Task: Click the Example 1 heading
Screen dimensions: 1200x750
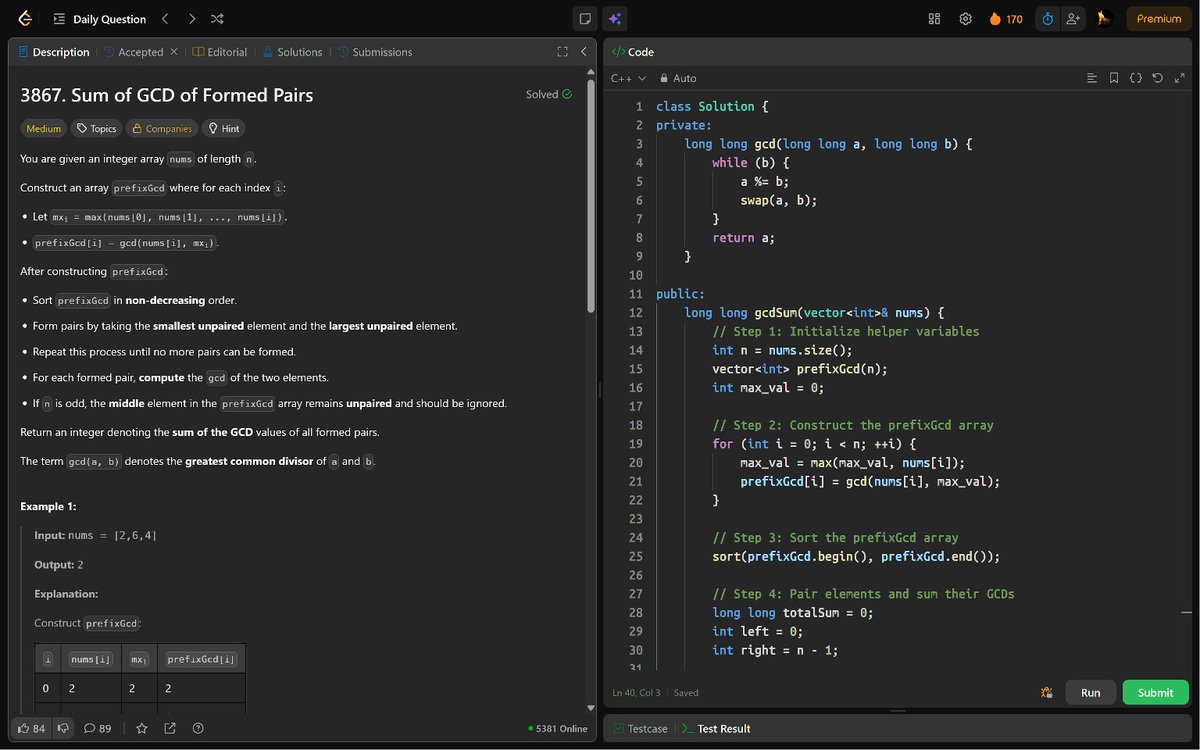Action: (48, 507)
